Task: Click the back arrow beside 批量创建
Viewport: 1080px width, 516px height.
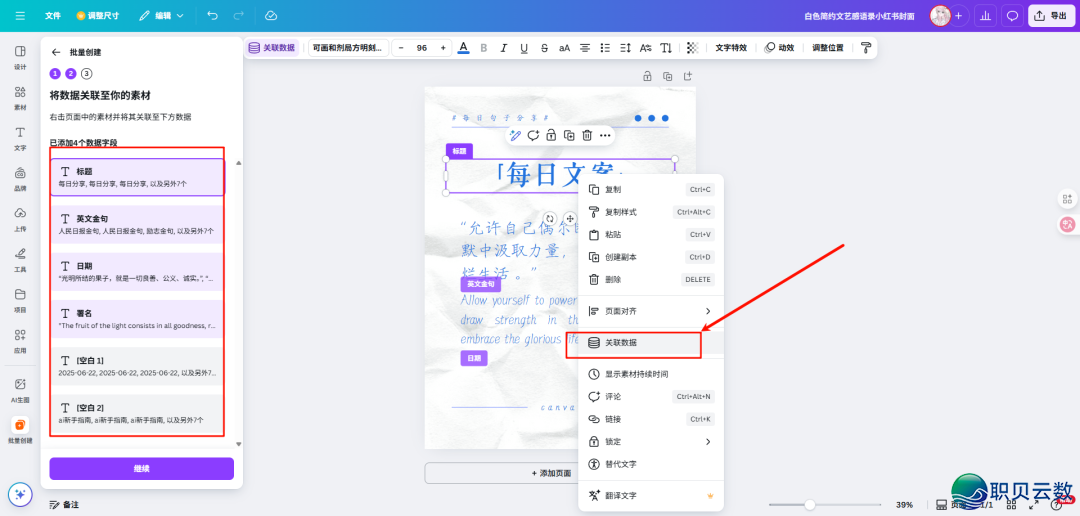Action: tap(56, 52)
